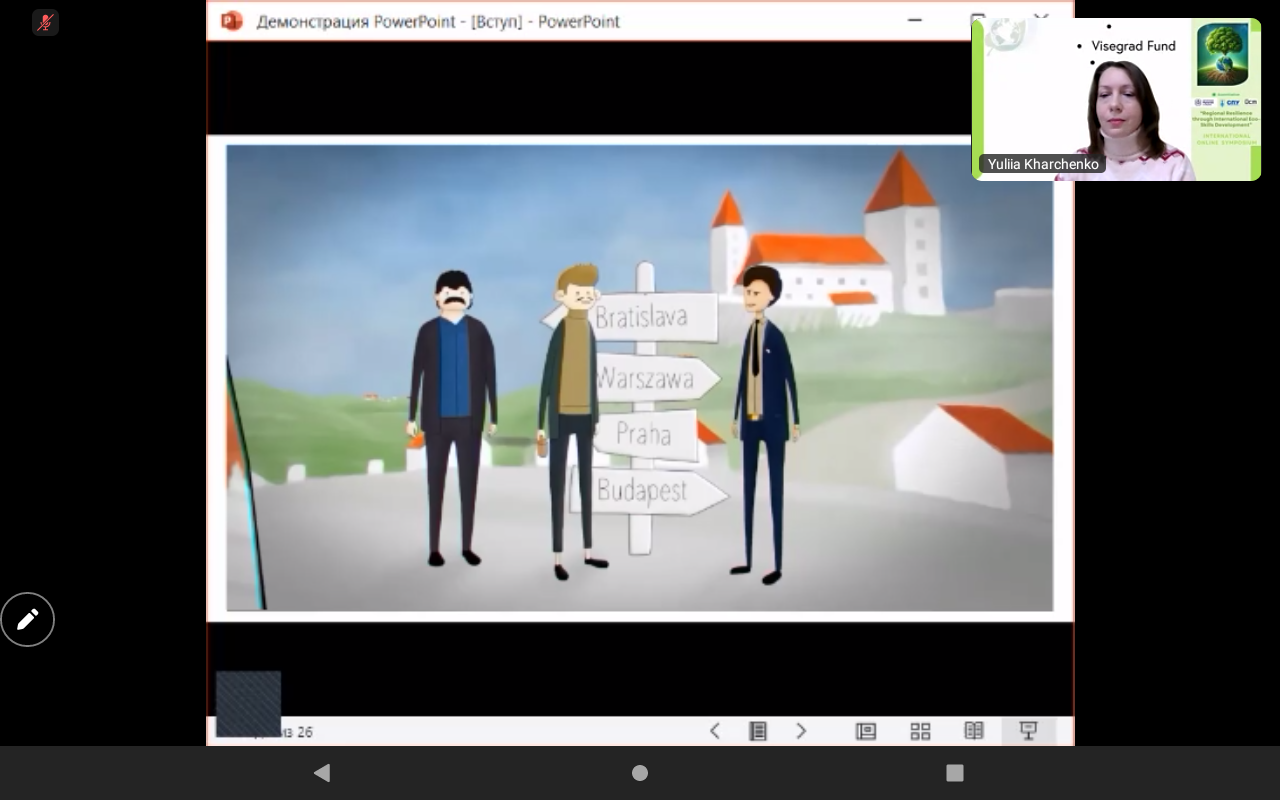Click the PowerPoint window title text
The width and height of the screenshot is (1280, 800).
pos(438,21)
